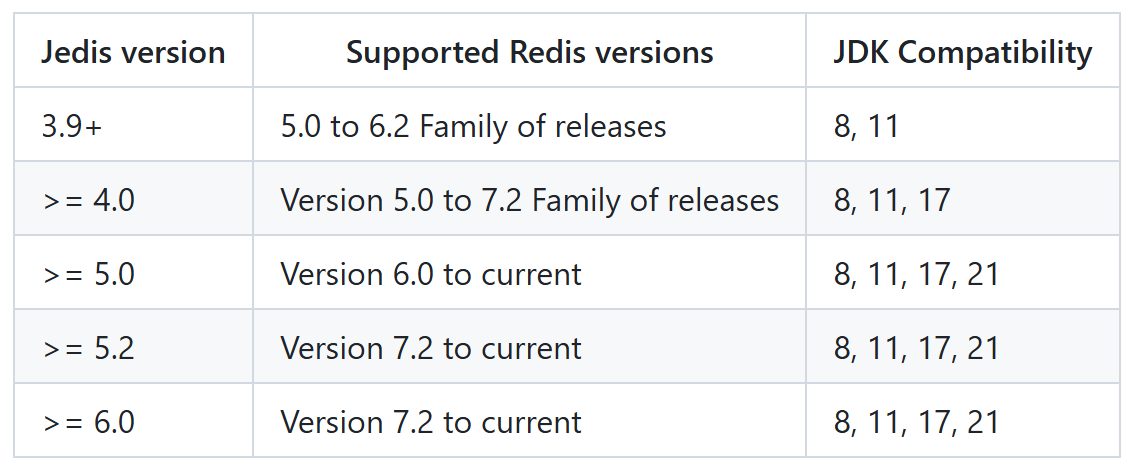Select the Supported Redis versions header
Image resolution: width=1132 pixels, height=469 pixels.
[529, 52]
